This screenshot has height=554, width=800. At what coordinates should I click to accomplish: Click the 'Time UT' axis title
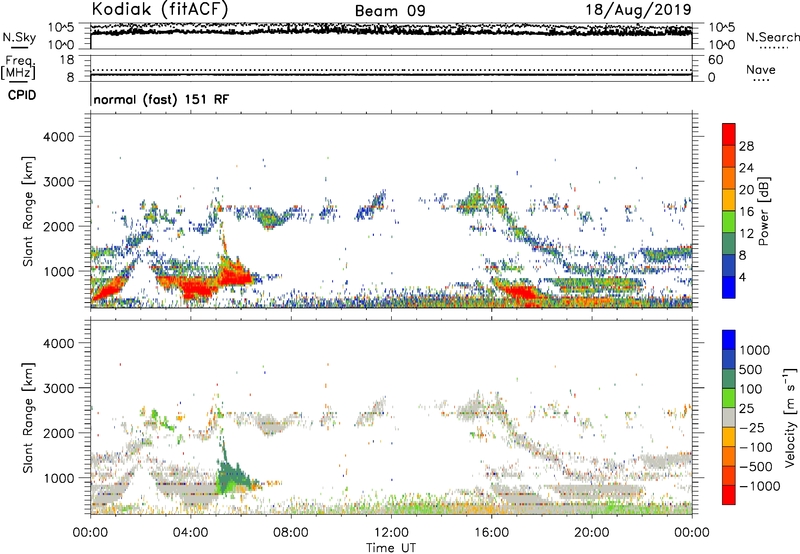[x=391, y=548]
